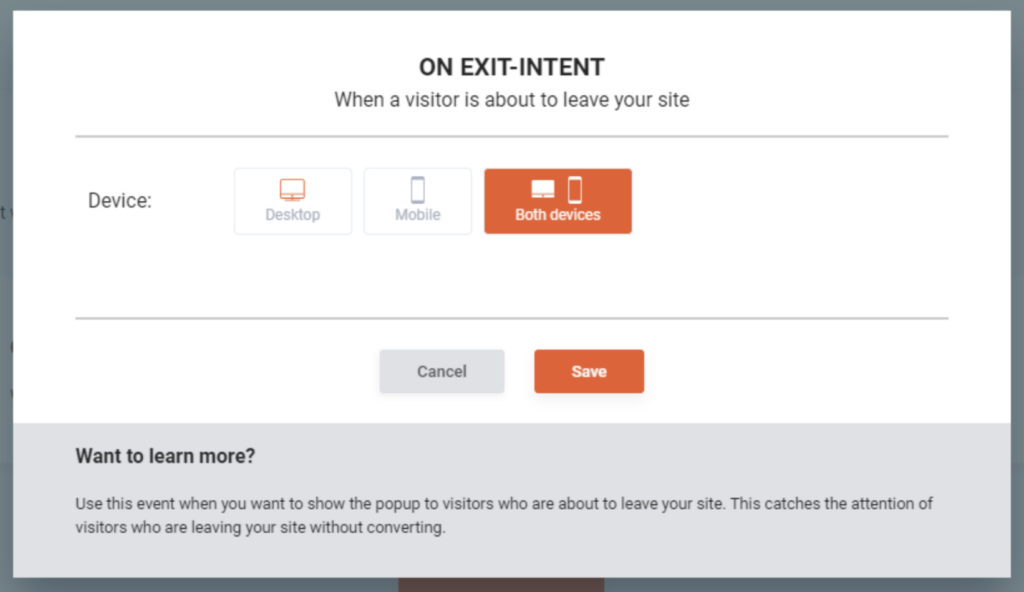Click the phone icon in Both devices
This screenshot has height=592, width=1024.
point(575,190)
